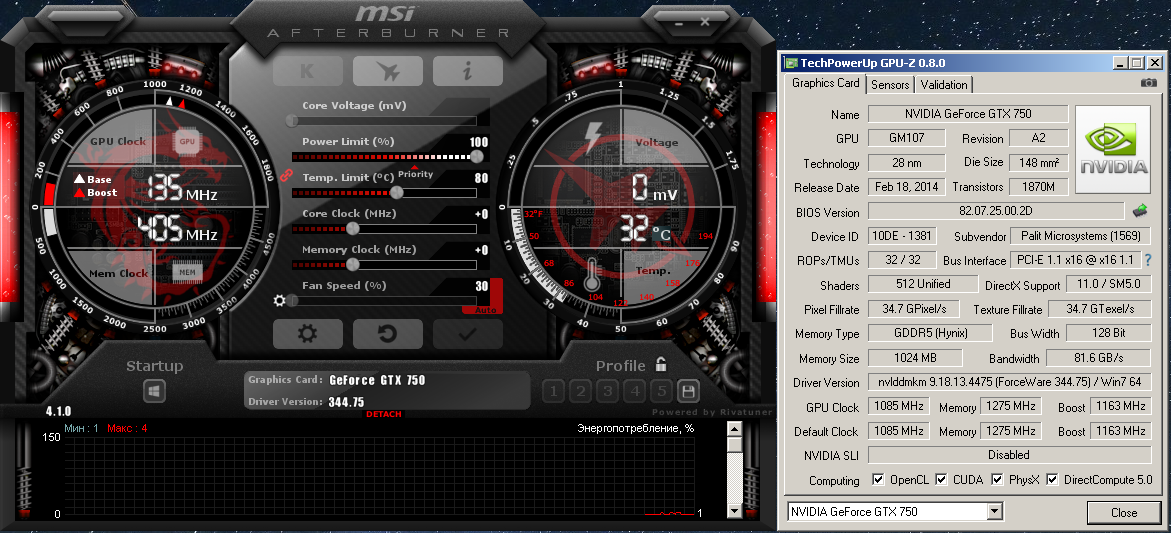The height and width of the screenshot is (533, 1171).
Task: Click the NVIDIA logo in GPU-Z
Action: 1112,149
